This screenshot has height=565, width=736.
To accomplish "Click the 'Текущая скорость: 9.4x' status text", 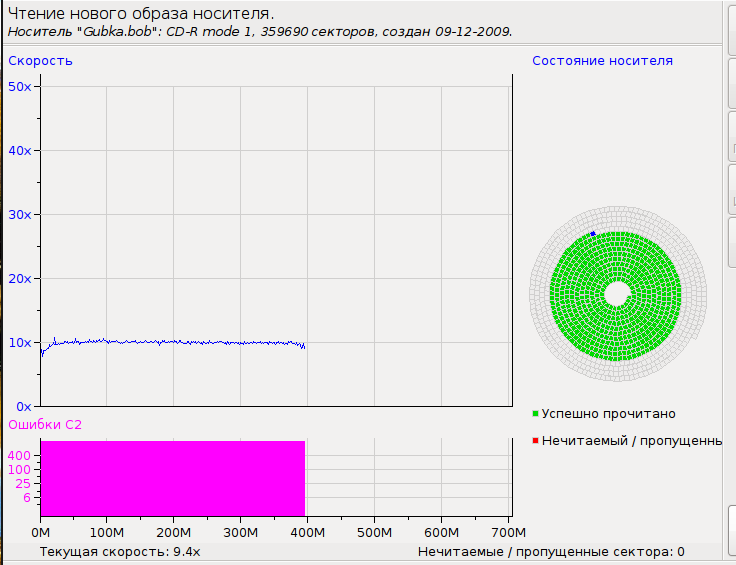I will [x=120, y=552].
